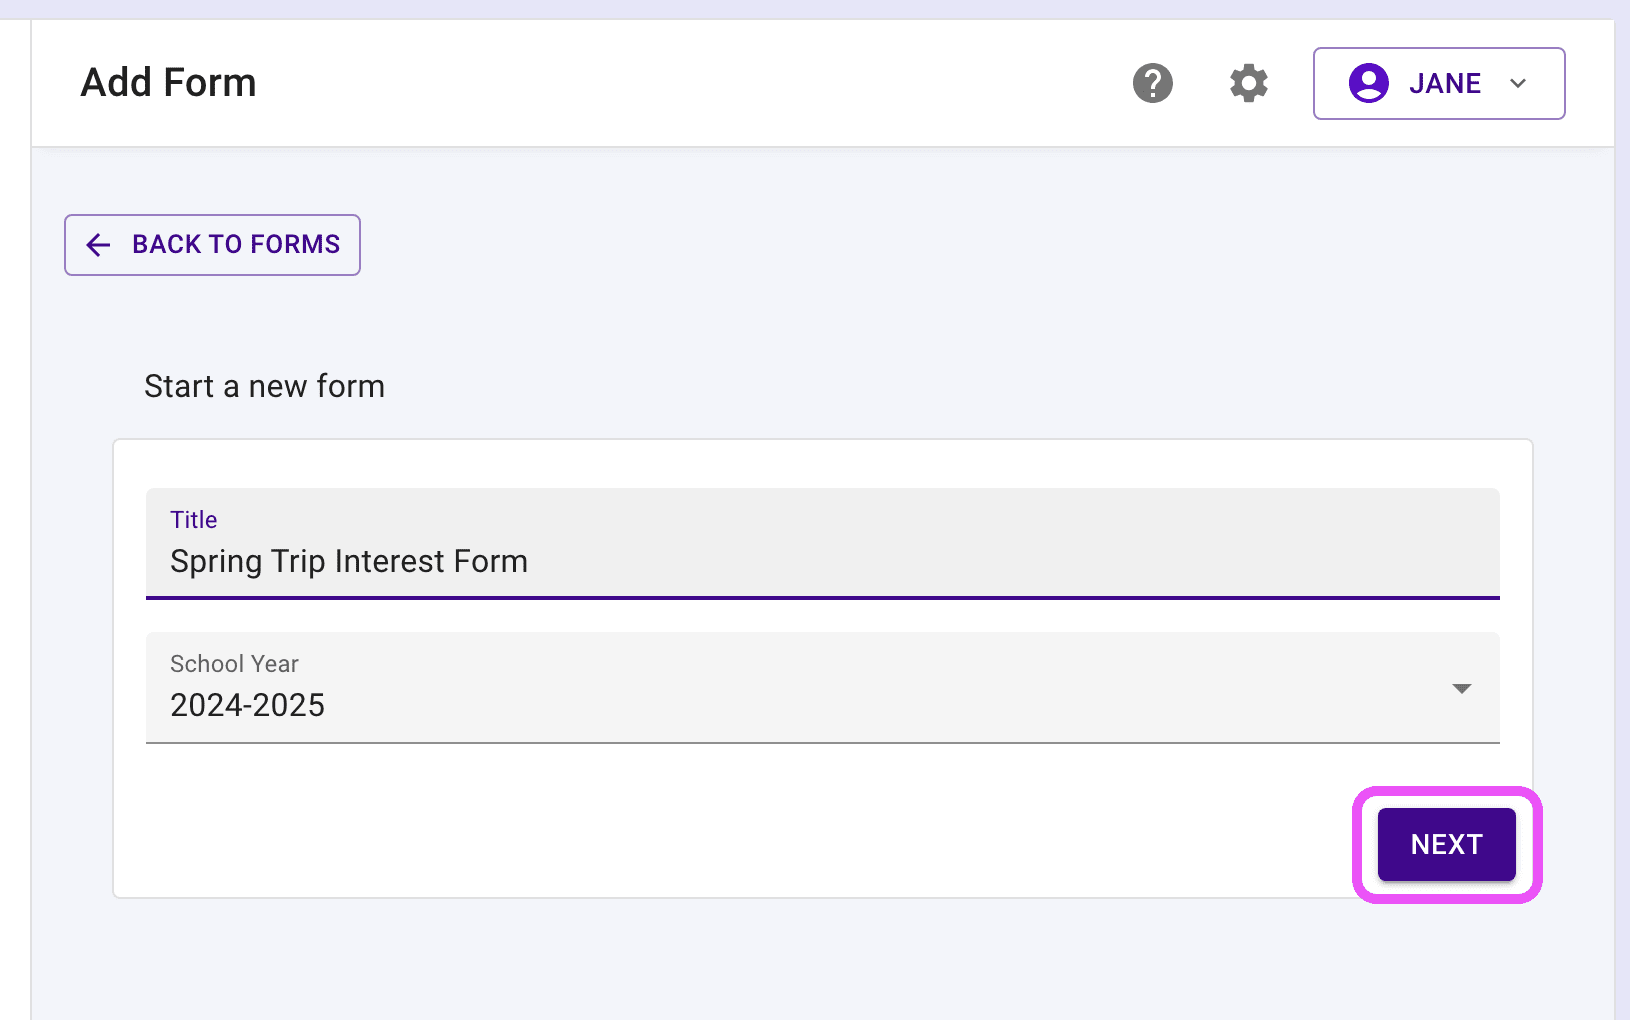
Task: Click the middle of the School Year field
Action: (822, 688)
